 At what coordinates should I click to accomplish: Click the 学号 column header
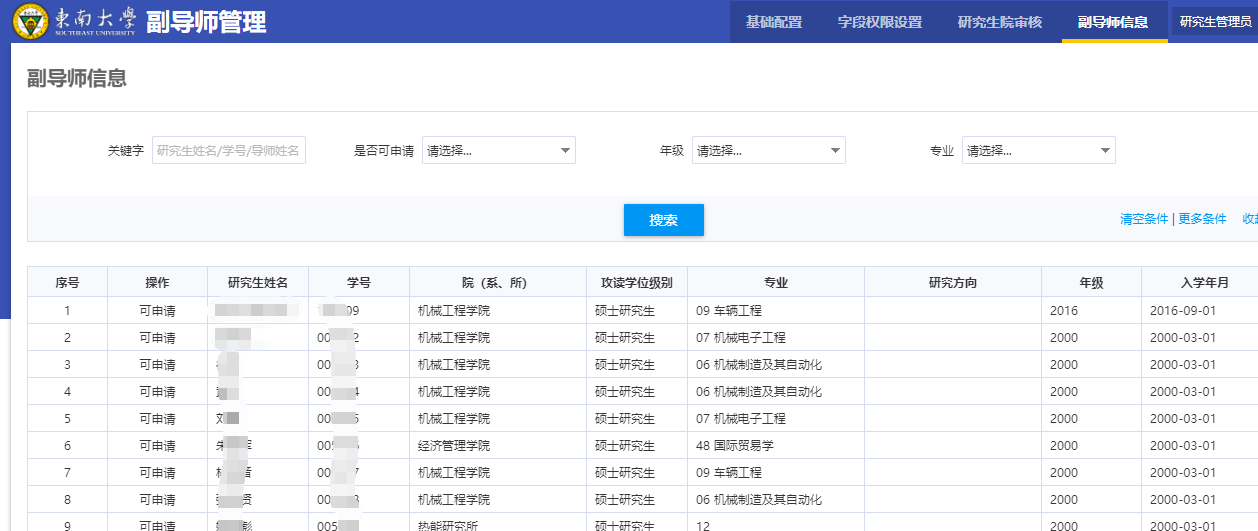pyautogui.click(x=359, y=283)
